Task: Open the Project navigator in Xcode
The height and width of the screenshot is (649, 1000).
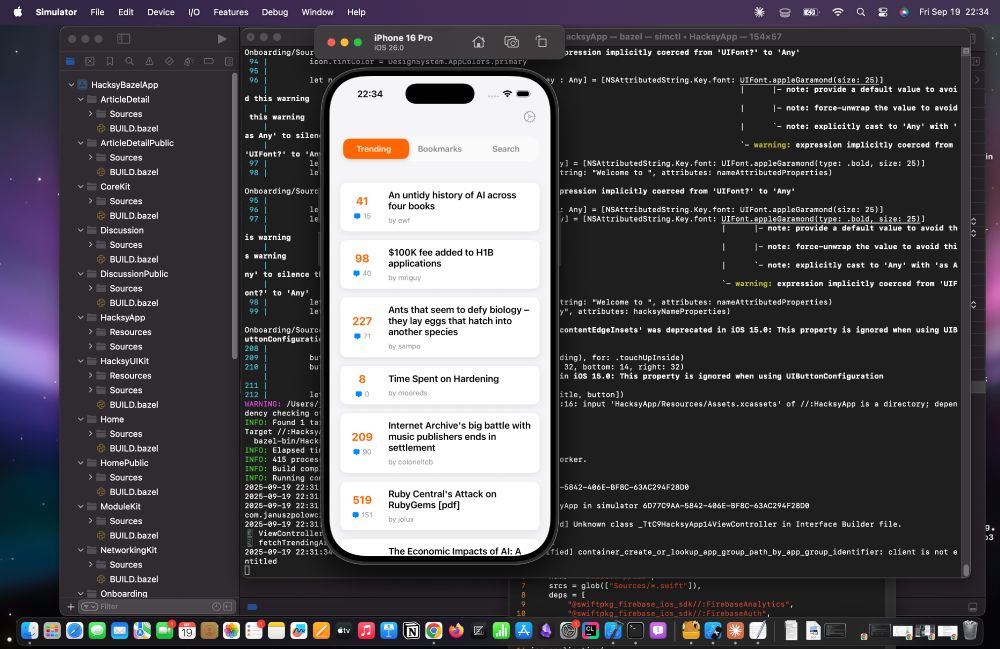Action: pos(70,61)
